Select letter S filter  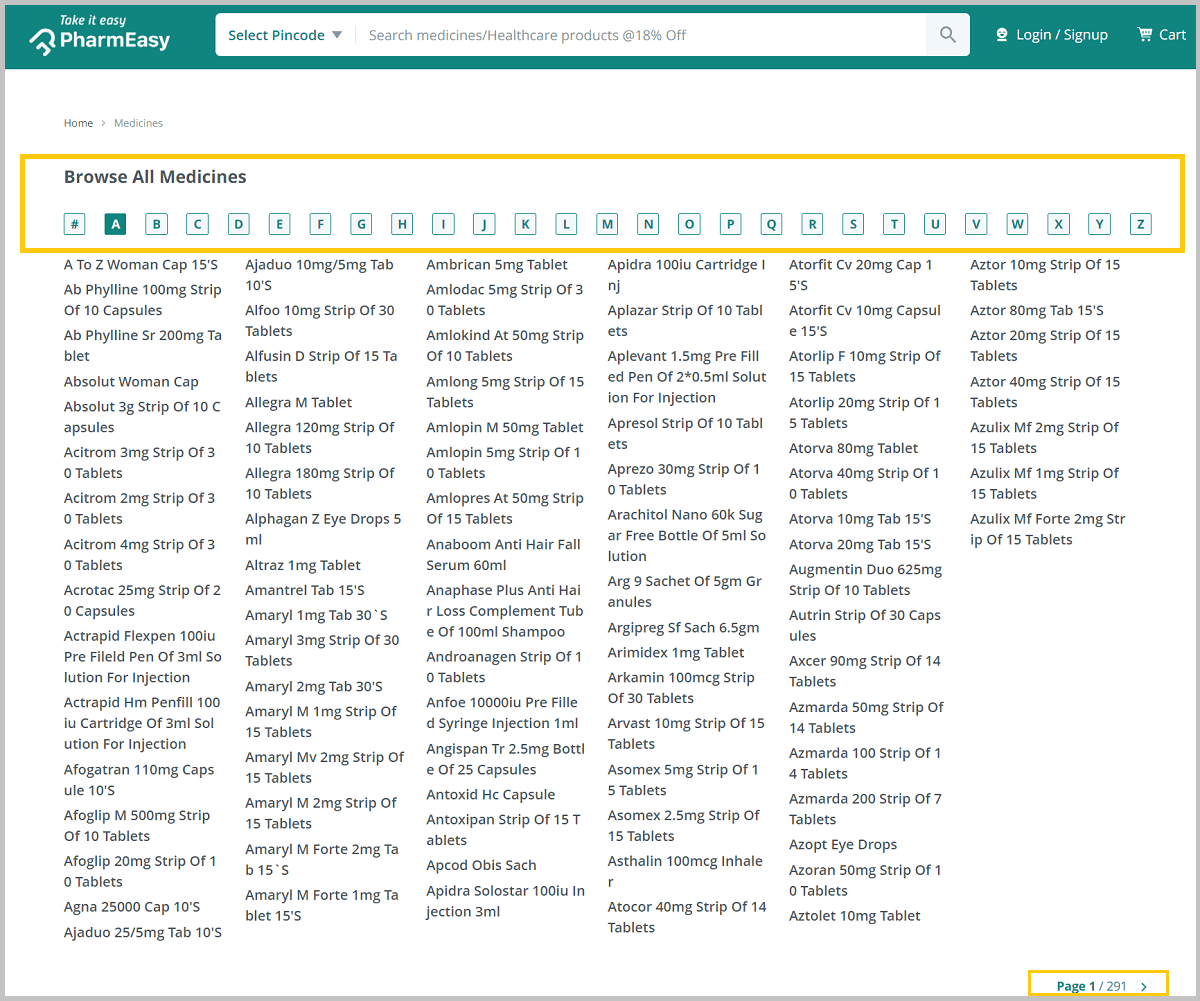[x=853, y=224]
